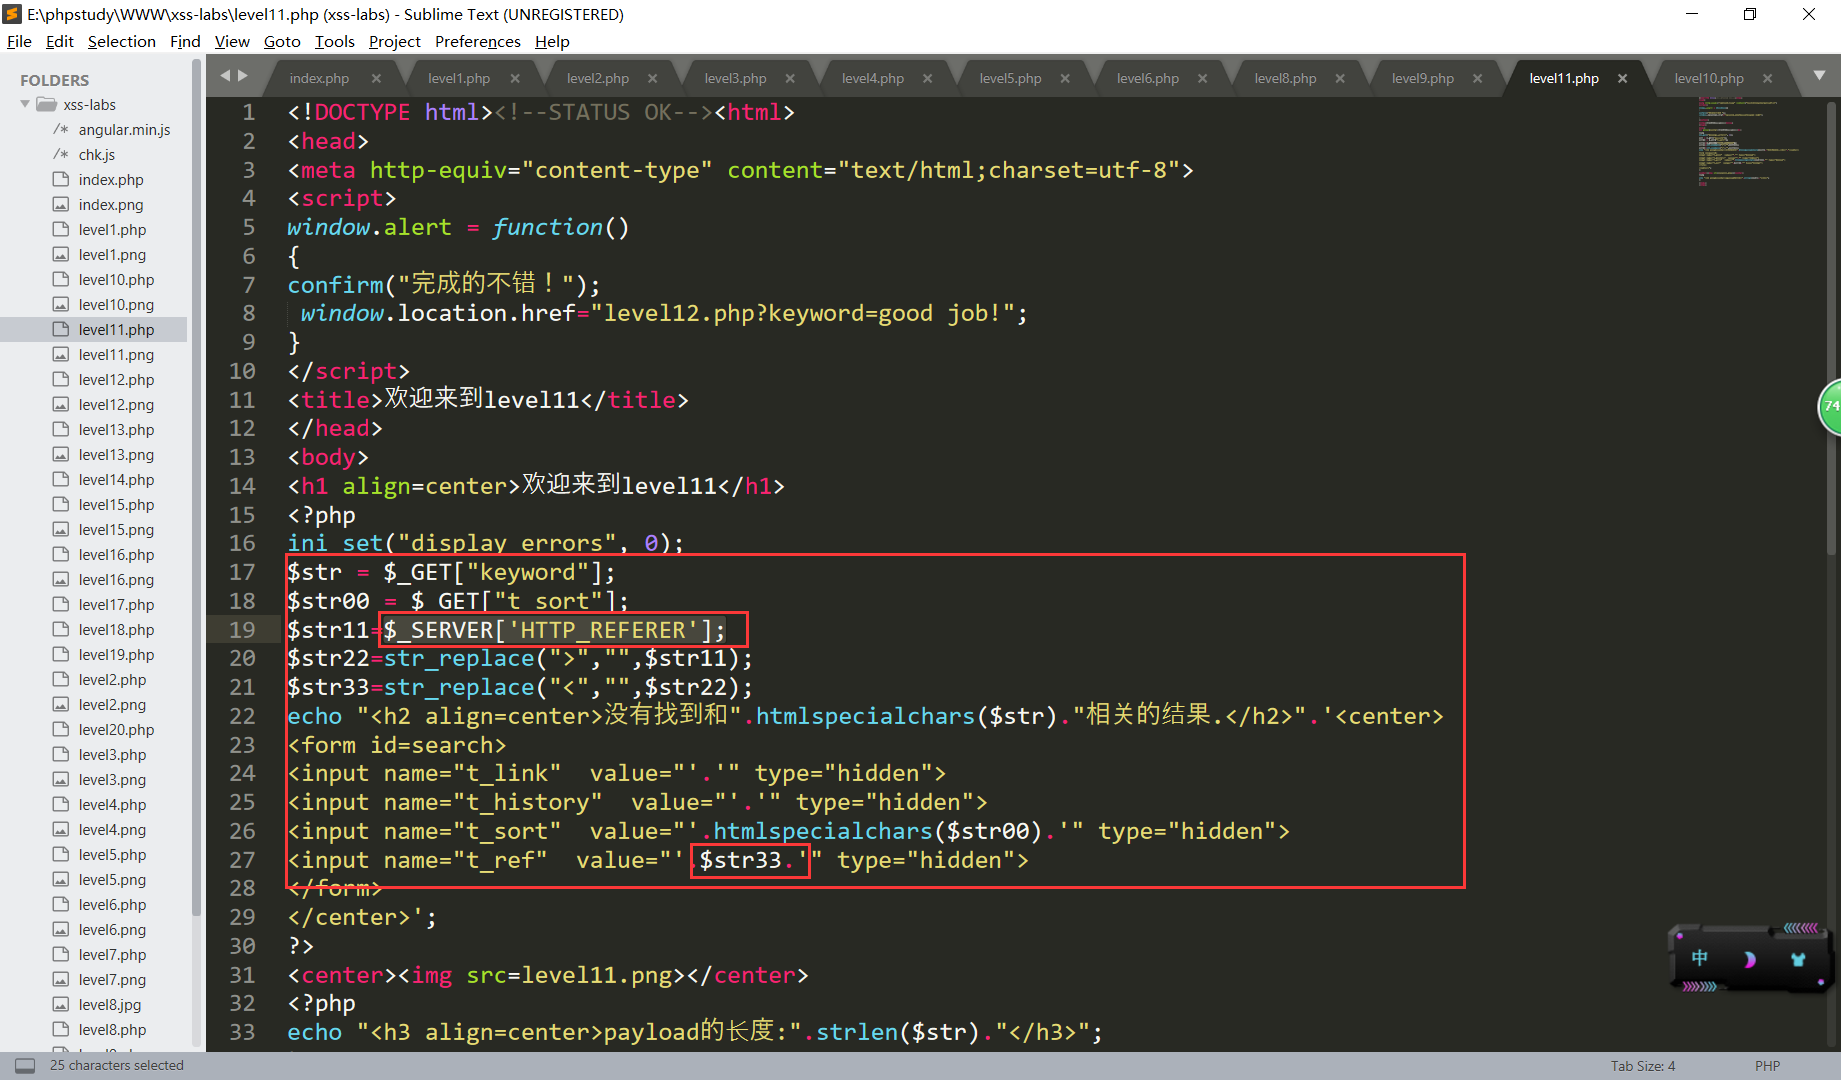Toggle the moon icon in IME toolbar
The width and height of the screenshot is (1841, 1080).
[x=1749, y=959]
